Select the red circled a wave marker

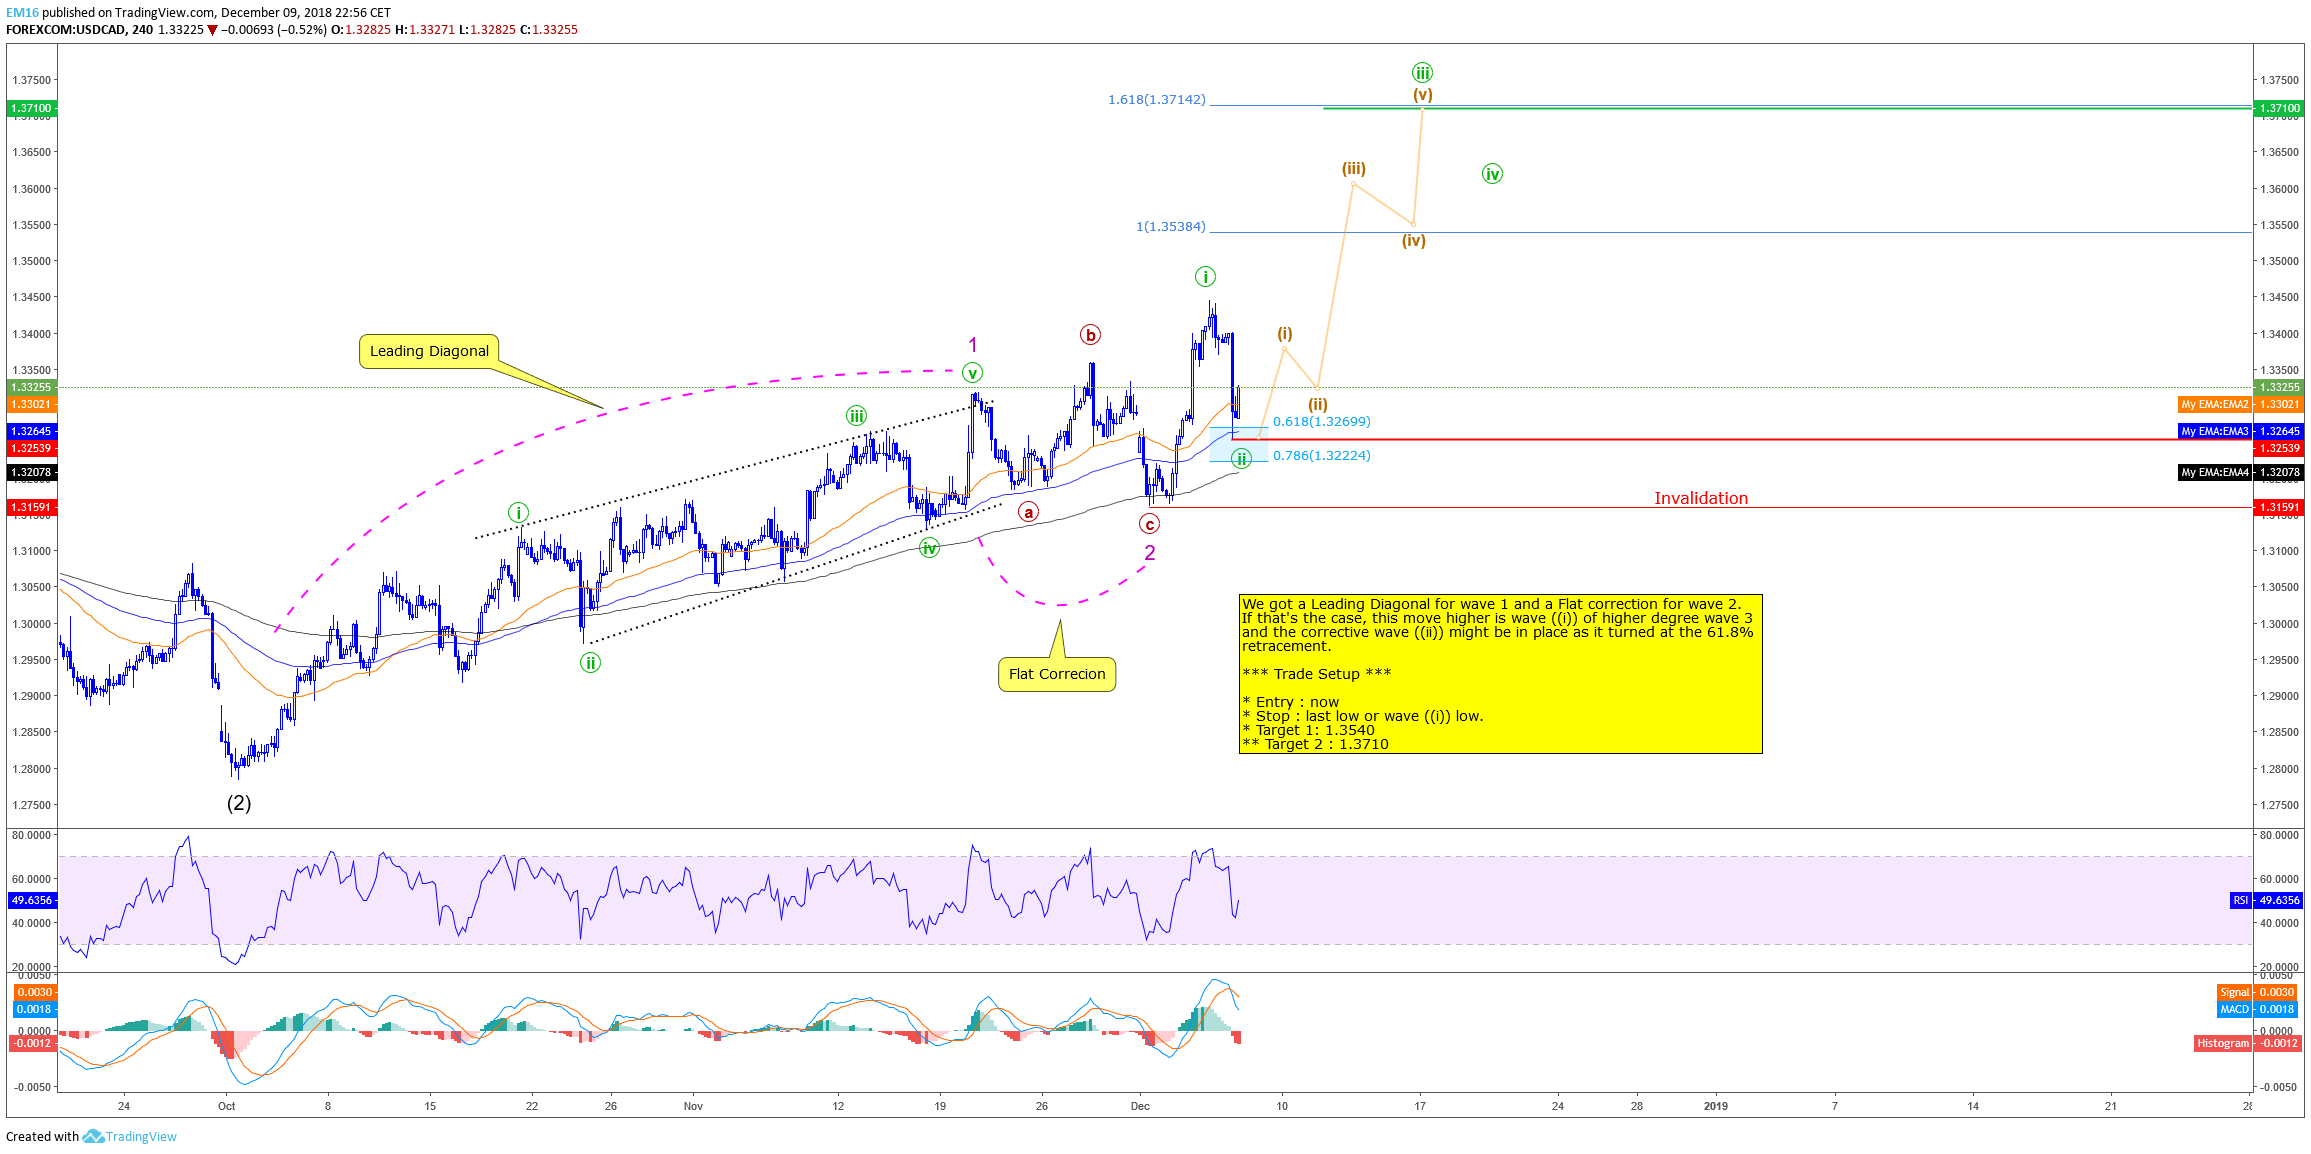pyautogui.click(x=1028, y=513)
